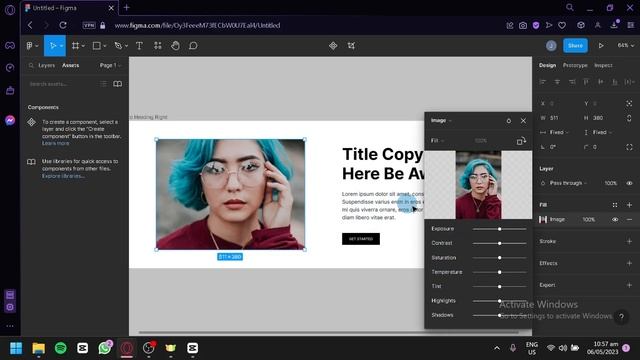Click the GET STARTED button on canvas
640x360 pixels.
click(x=361, y=239)
